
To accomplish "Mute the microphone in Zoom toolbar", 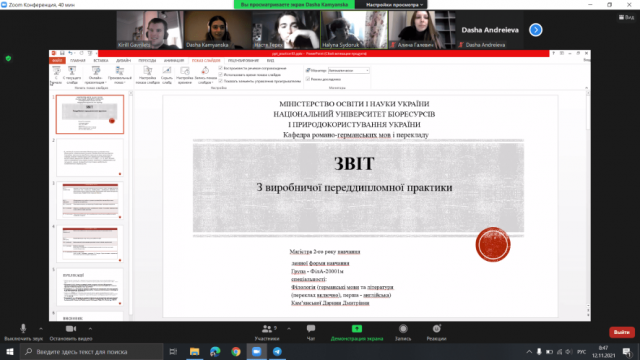I will coord(23,332).
